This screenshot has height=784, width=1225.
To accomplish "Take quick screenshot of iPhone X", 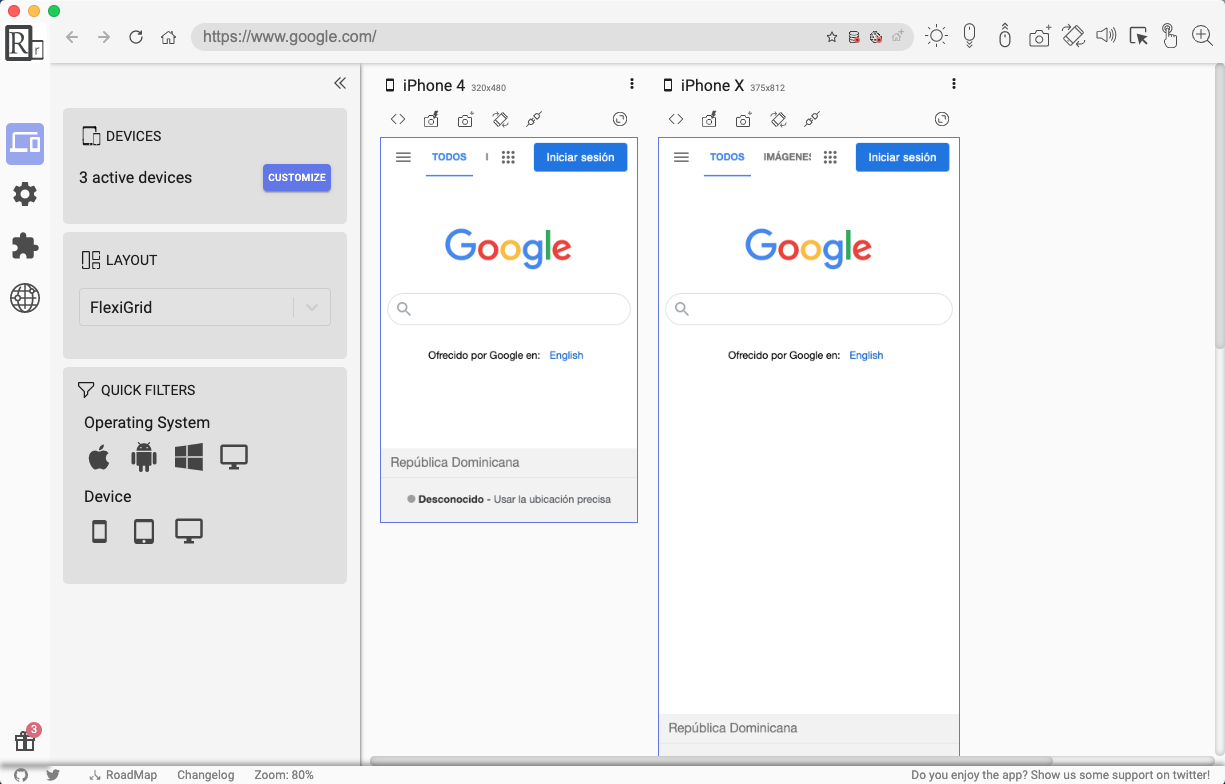I will coord(709,119).
